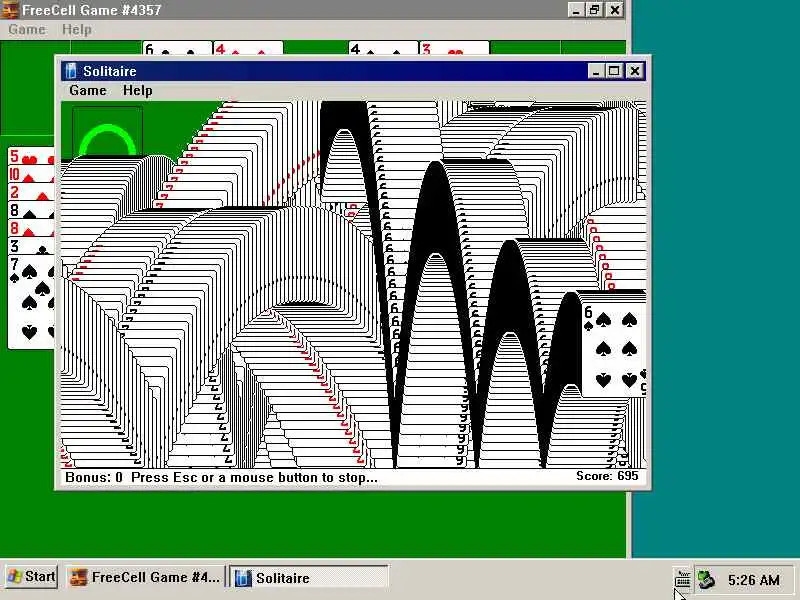The height and width of the screenshot is (600, 800).
Task: Minimize the Solitaire window
Action: click(x=595, y=71)
